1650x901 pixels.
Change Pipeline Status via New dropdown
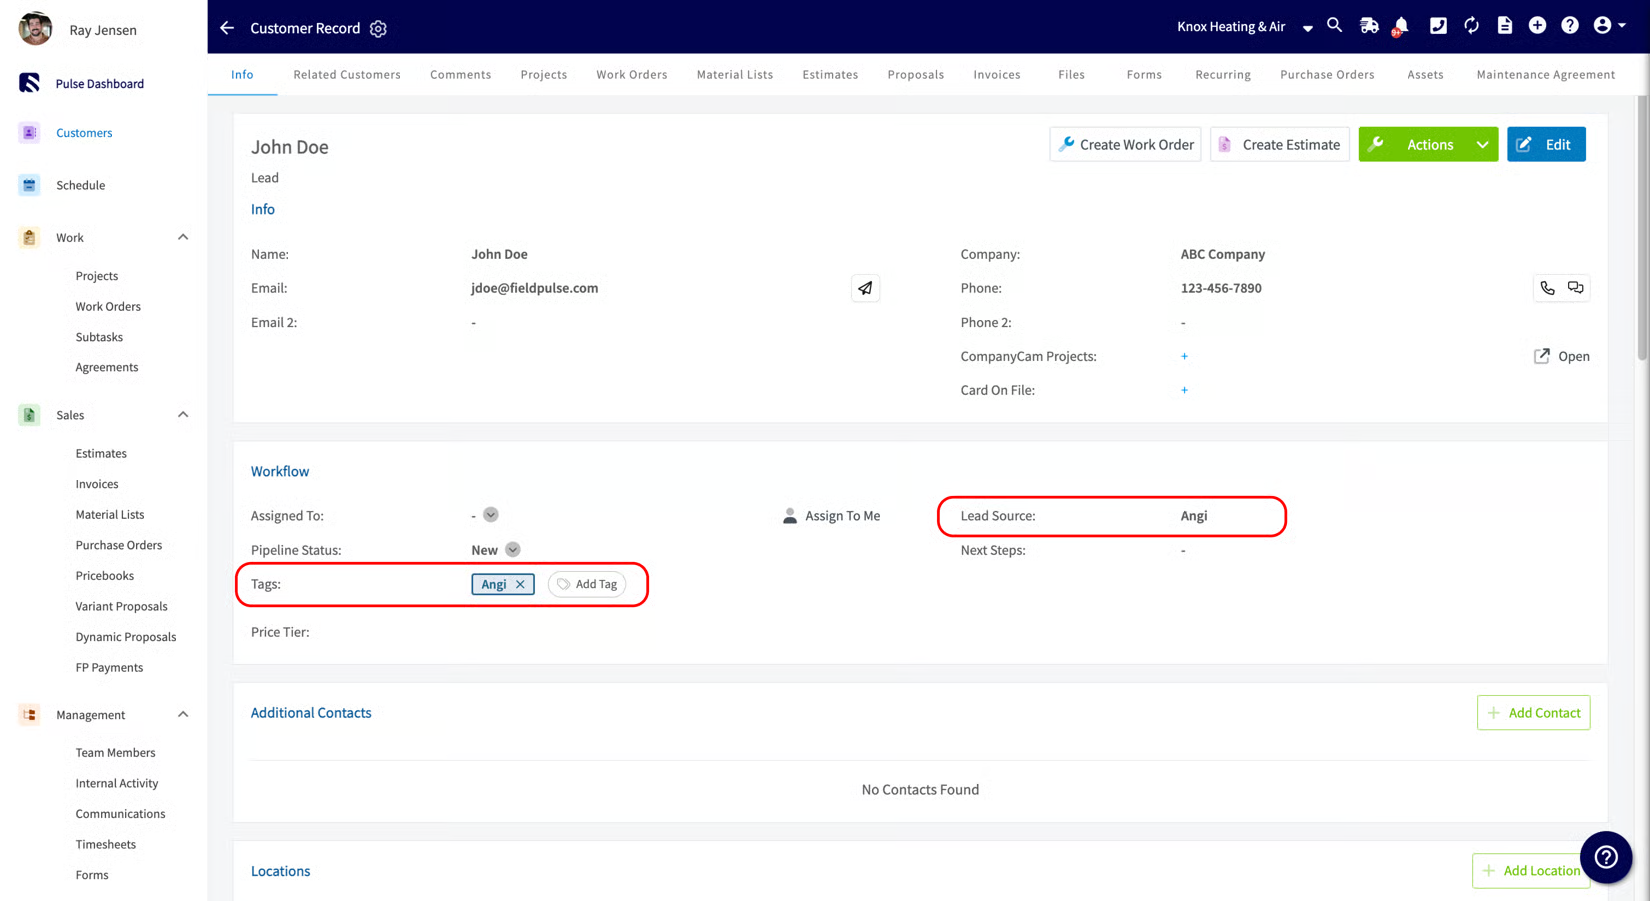point(513,550)
